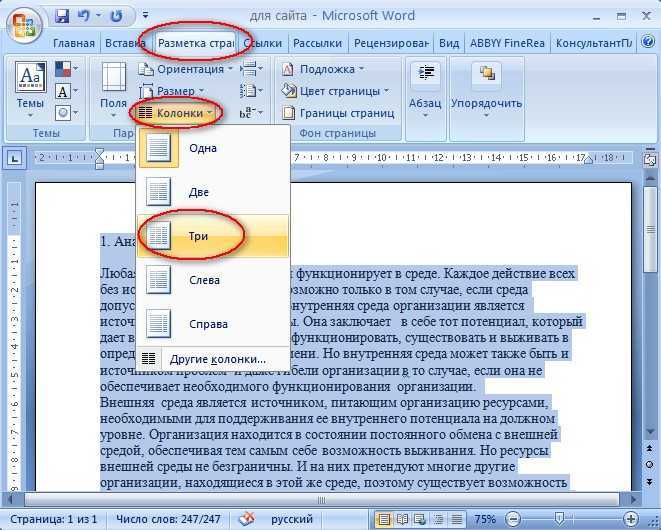Switch to the Вид tab
661x530 pixels.
[449, 43]
